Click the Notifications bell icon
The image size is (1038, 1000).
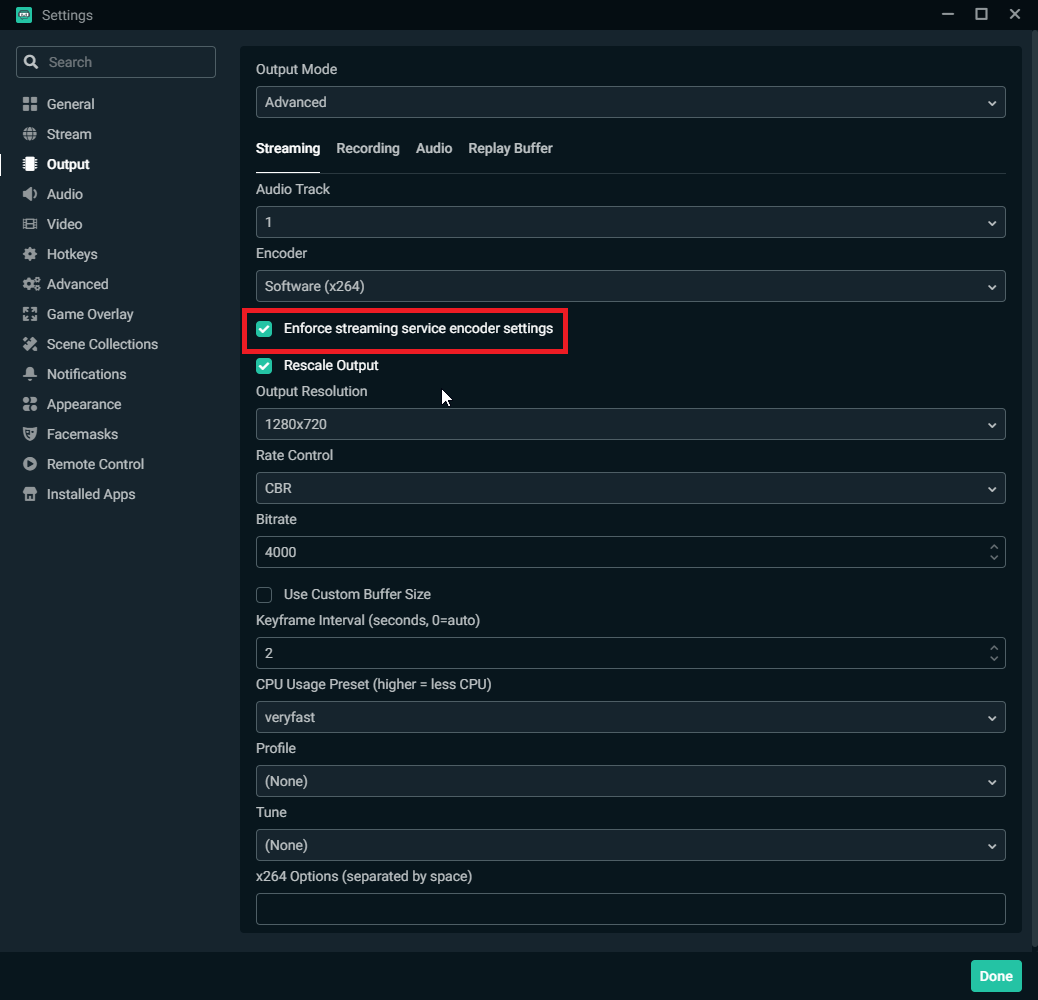coord(30,374)
